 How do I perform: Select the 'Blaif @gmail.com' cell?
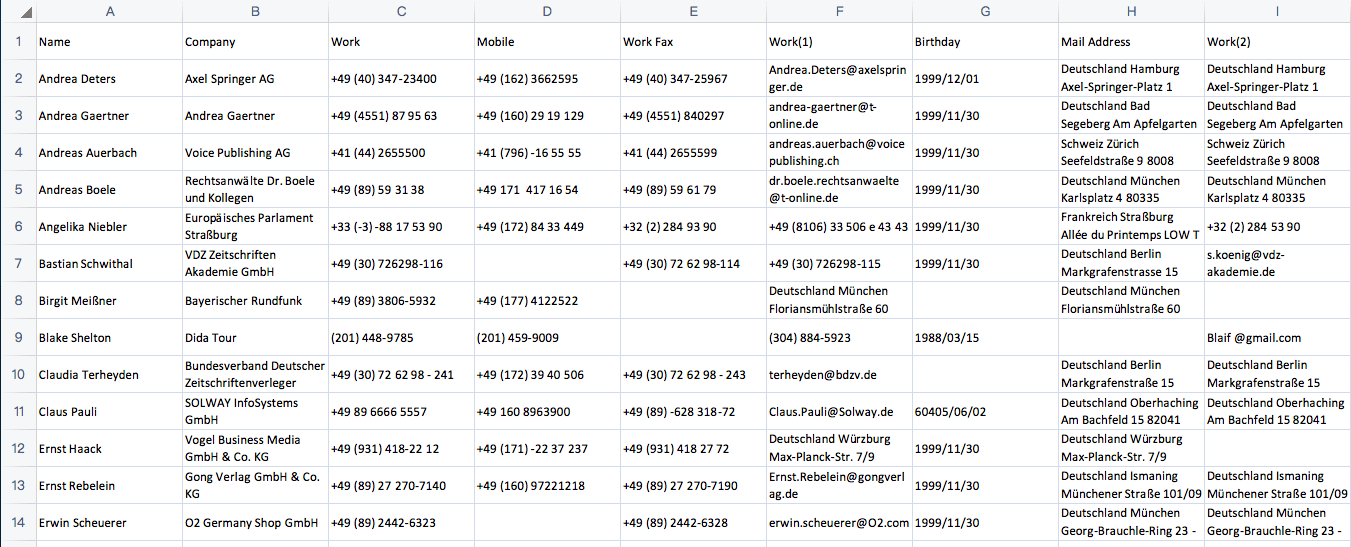(1277, 338)
